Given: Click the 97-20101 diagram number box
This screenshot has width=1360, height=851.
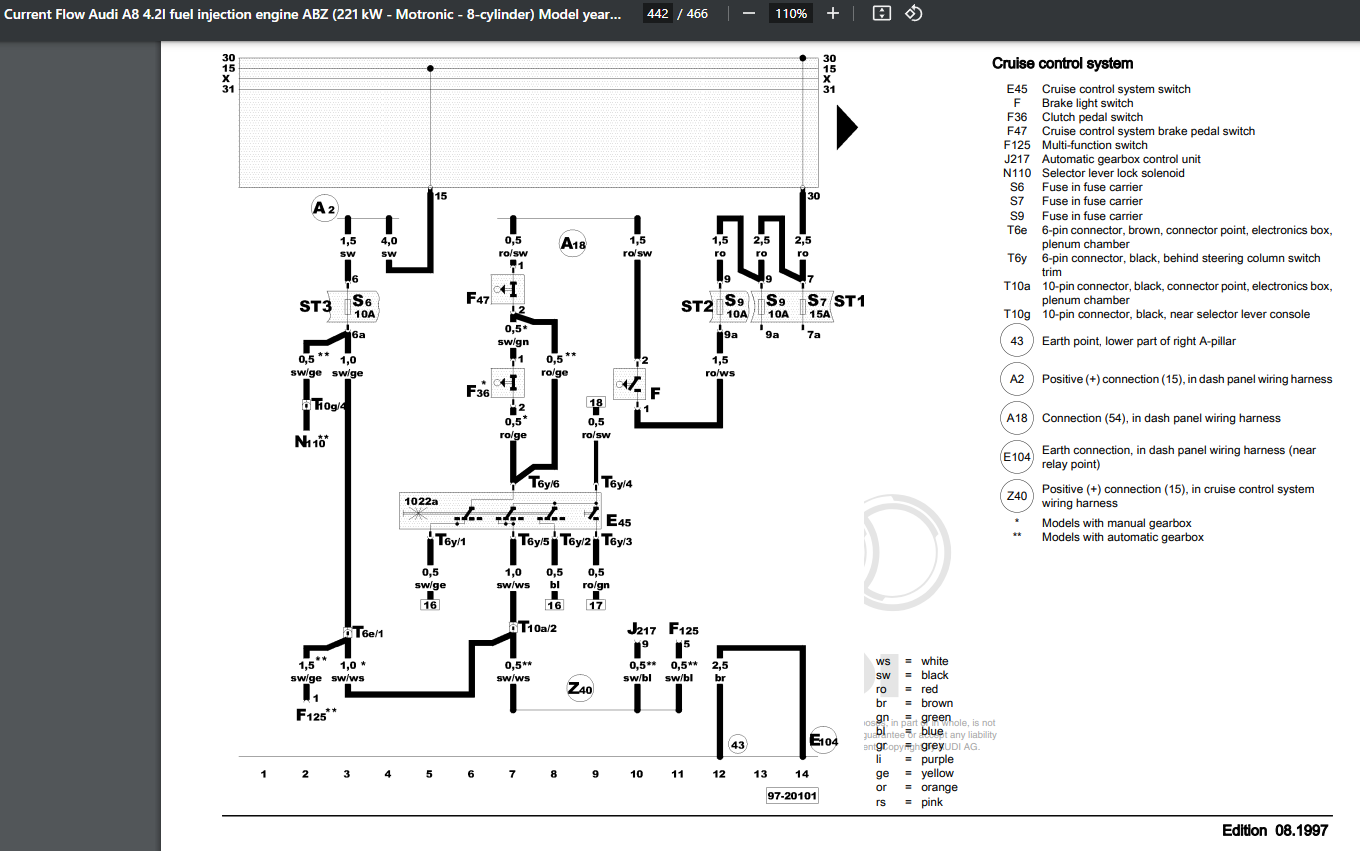Looking at the screenshot, I should tap(792, 795).
